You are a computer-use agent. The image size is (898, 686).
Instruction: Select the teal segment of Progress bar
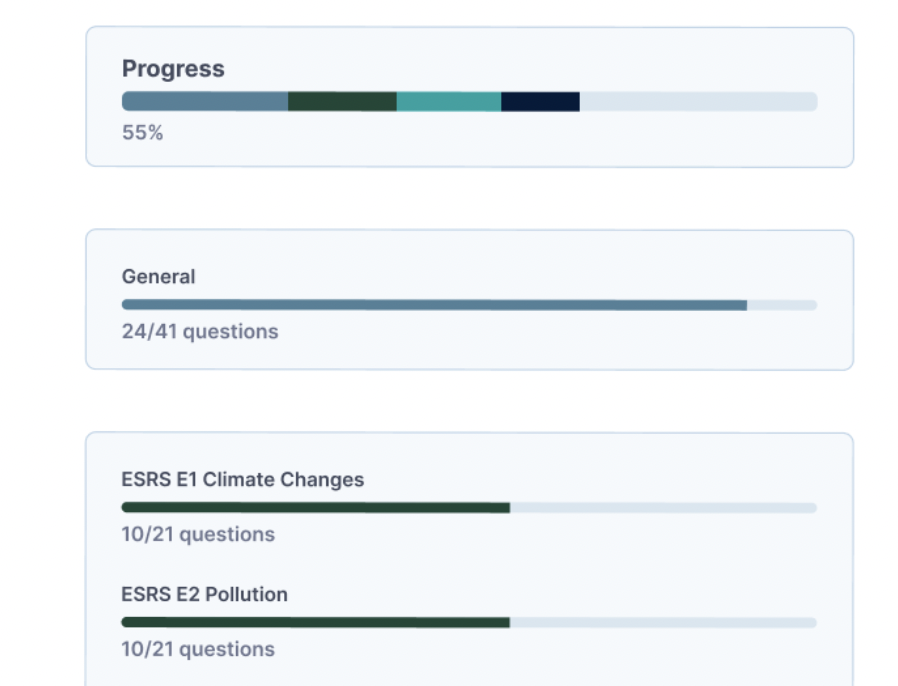click(x=449, y=102)
